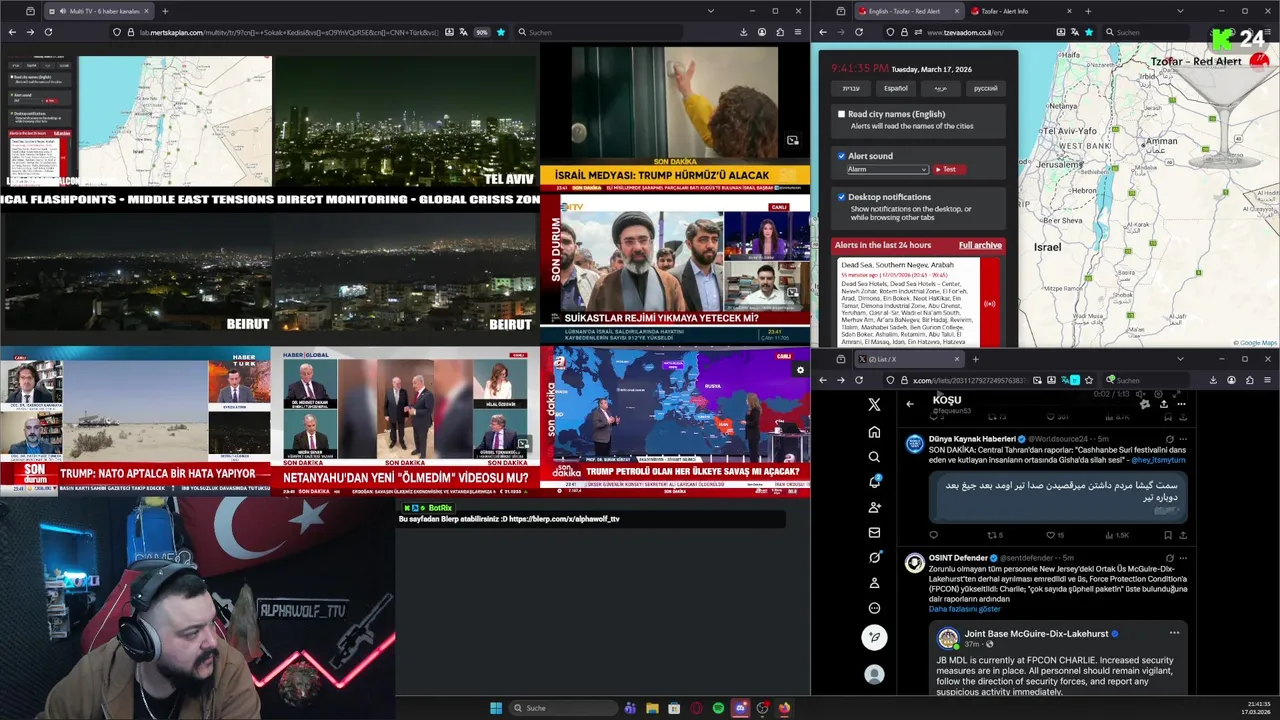This screenshot has width=1280, height=720.
Task: Open the Full archive link
Action: 980,245
